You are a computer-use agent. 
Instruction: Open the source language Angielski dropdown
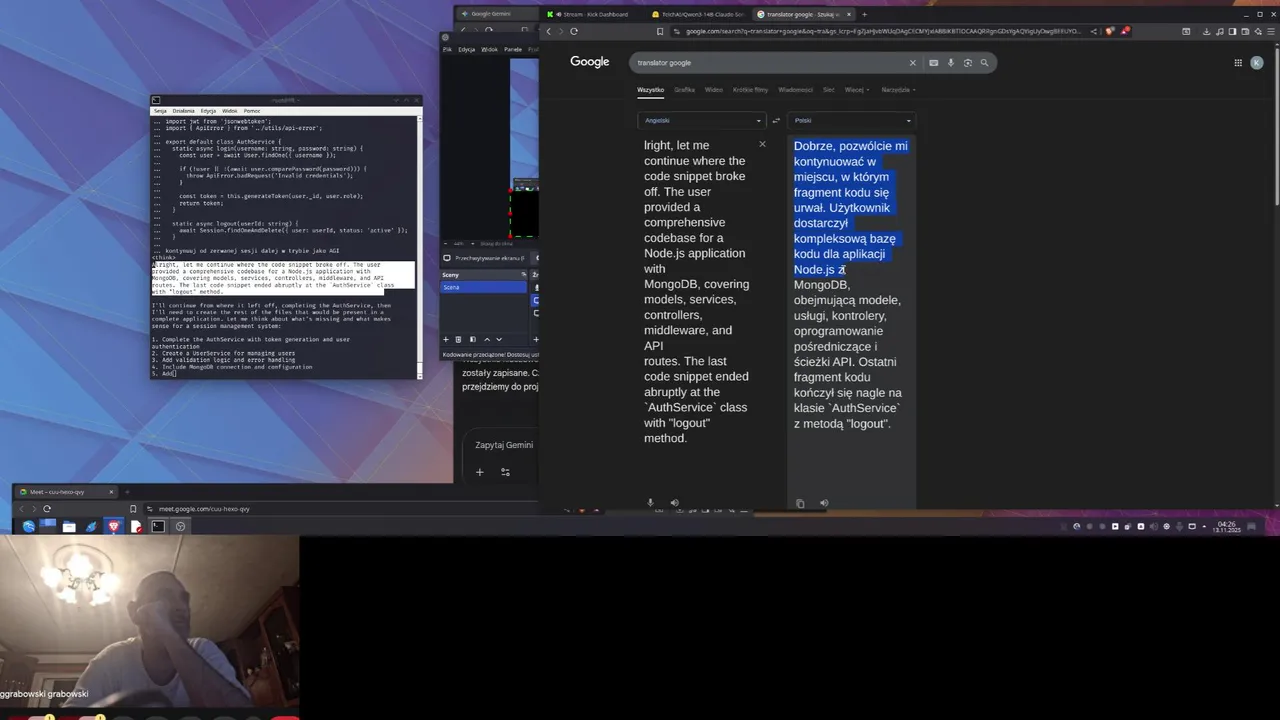pyautogui.click(x=701, y=121)
